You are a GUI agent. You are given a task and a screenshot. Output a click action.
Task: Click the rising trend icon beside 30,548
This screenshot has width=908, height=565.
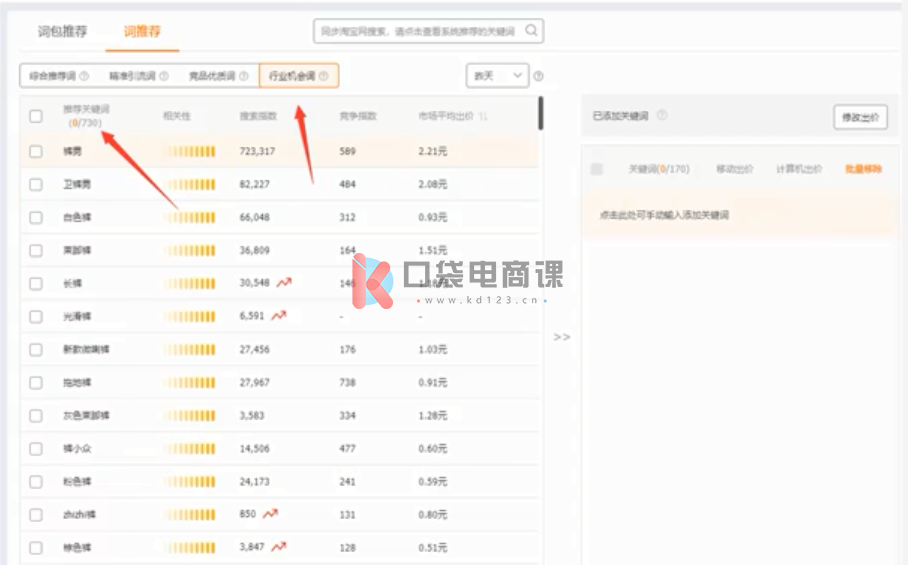pos(284,282)
